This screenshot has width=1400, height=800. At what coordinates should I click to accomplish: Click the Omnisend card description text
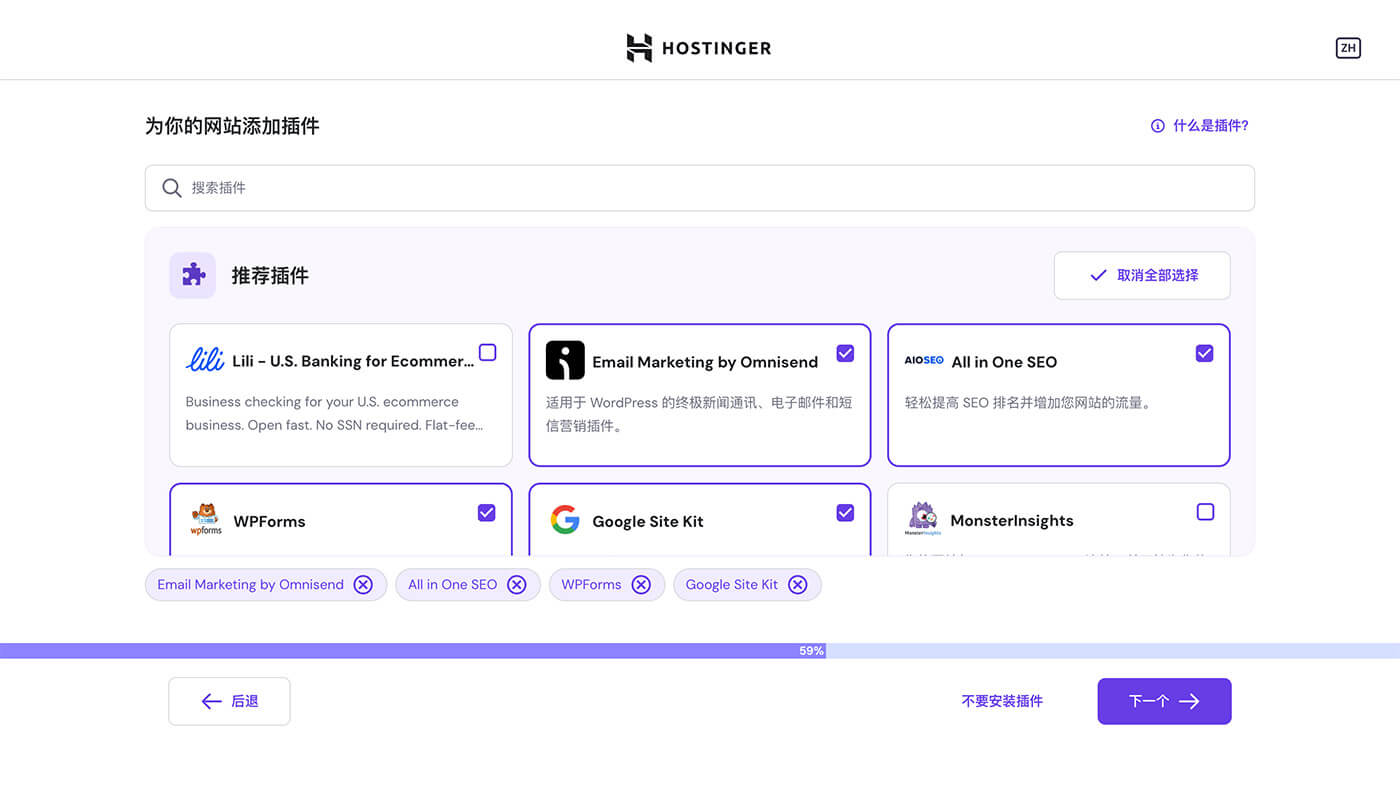699,414
